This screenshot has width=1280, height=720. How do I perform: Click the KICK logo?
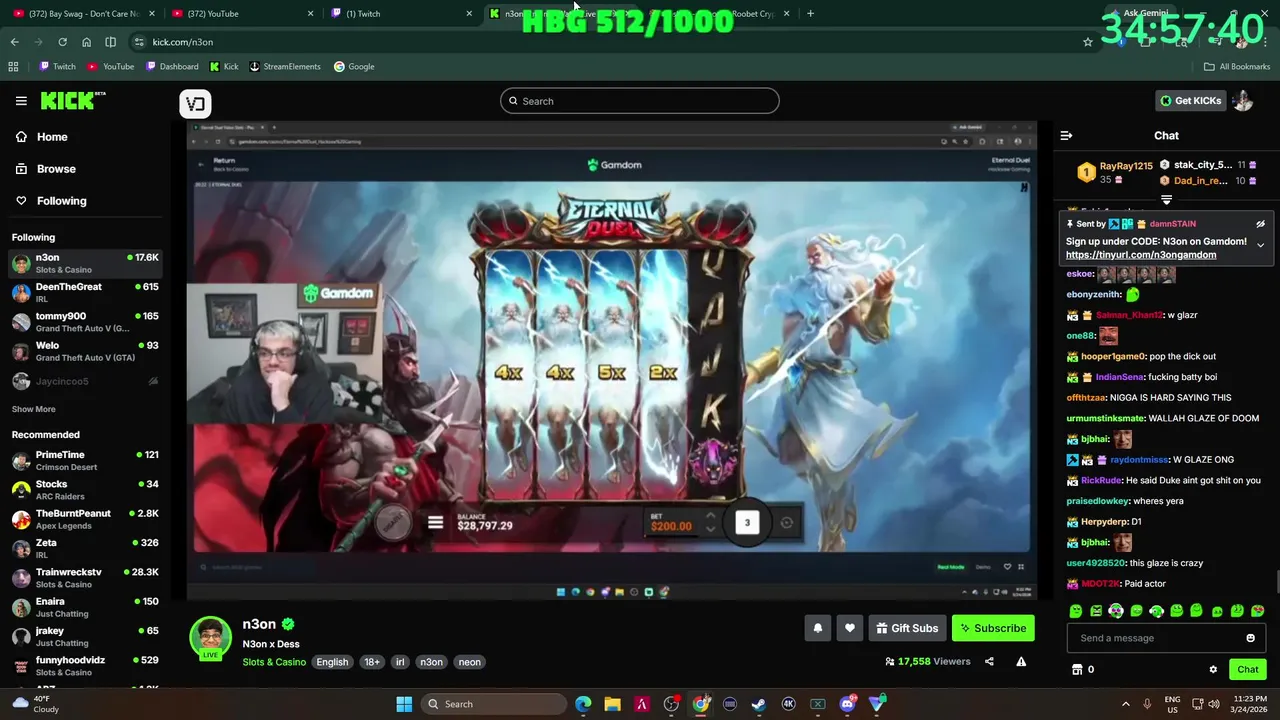click(73, 101)
